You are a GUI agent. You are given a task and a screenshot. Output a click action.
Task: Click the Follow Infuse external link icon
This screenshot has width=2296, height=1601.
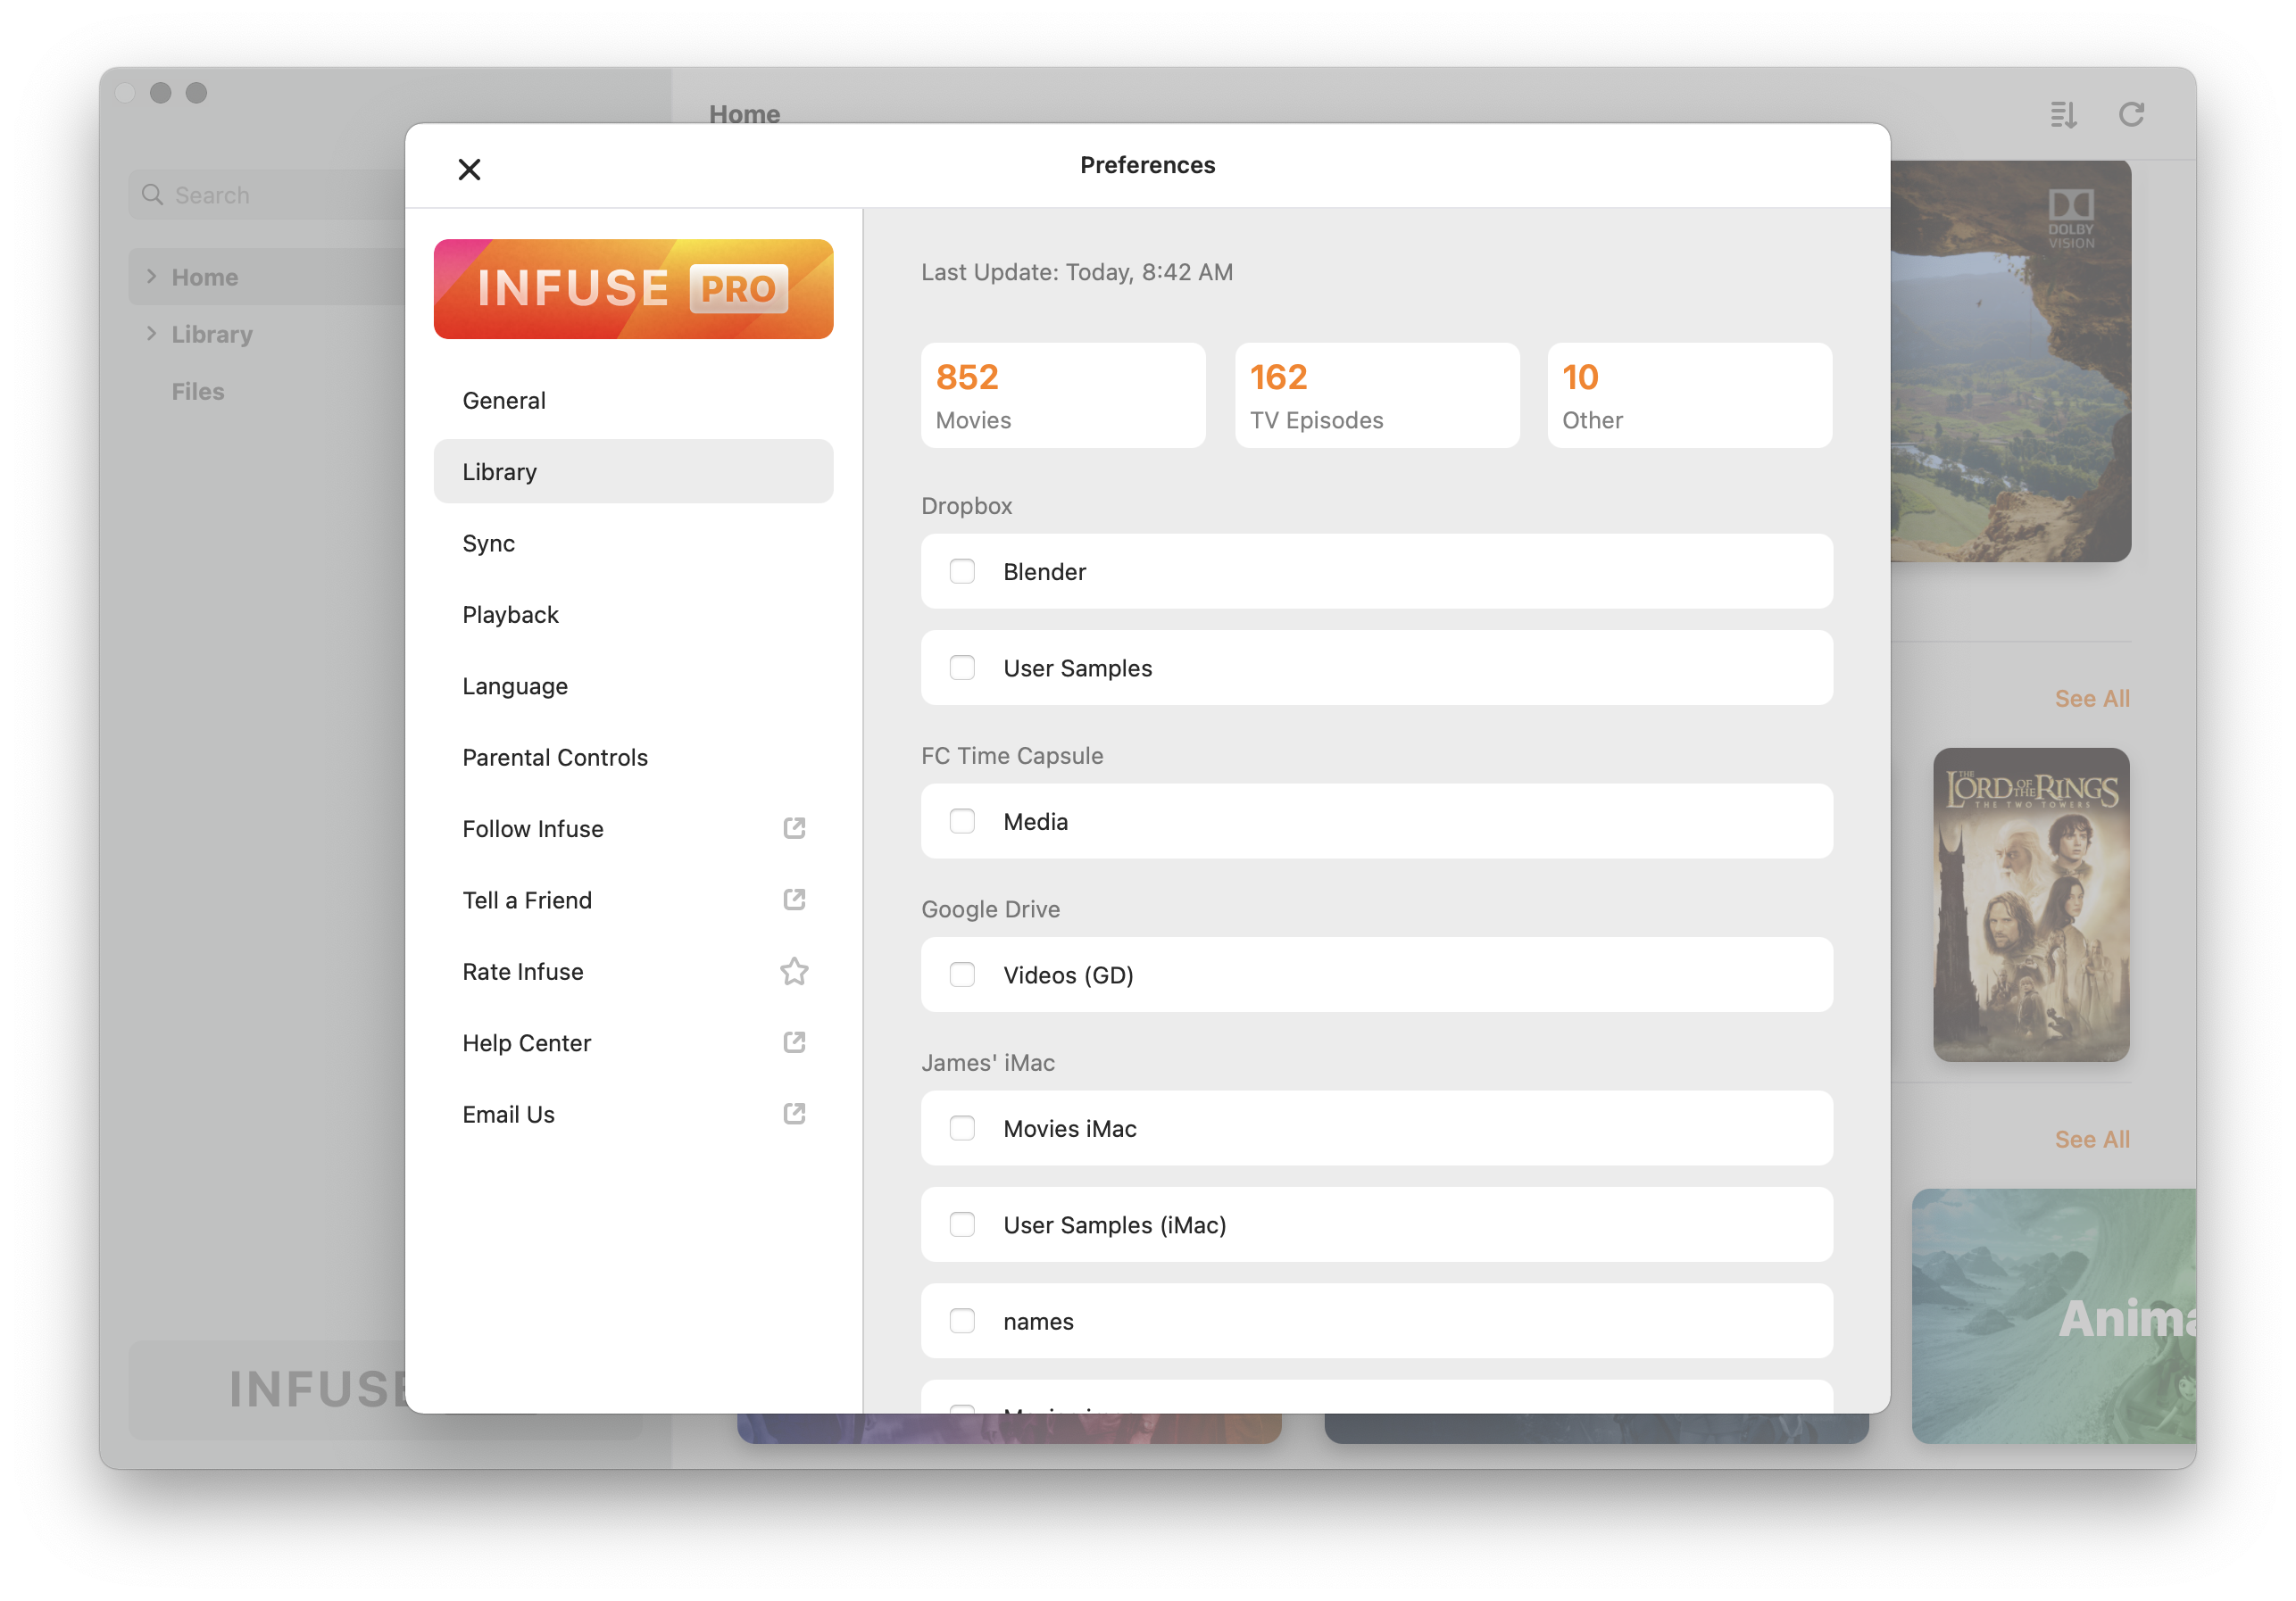(794, 828)
